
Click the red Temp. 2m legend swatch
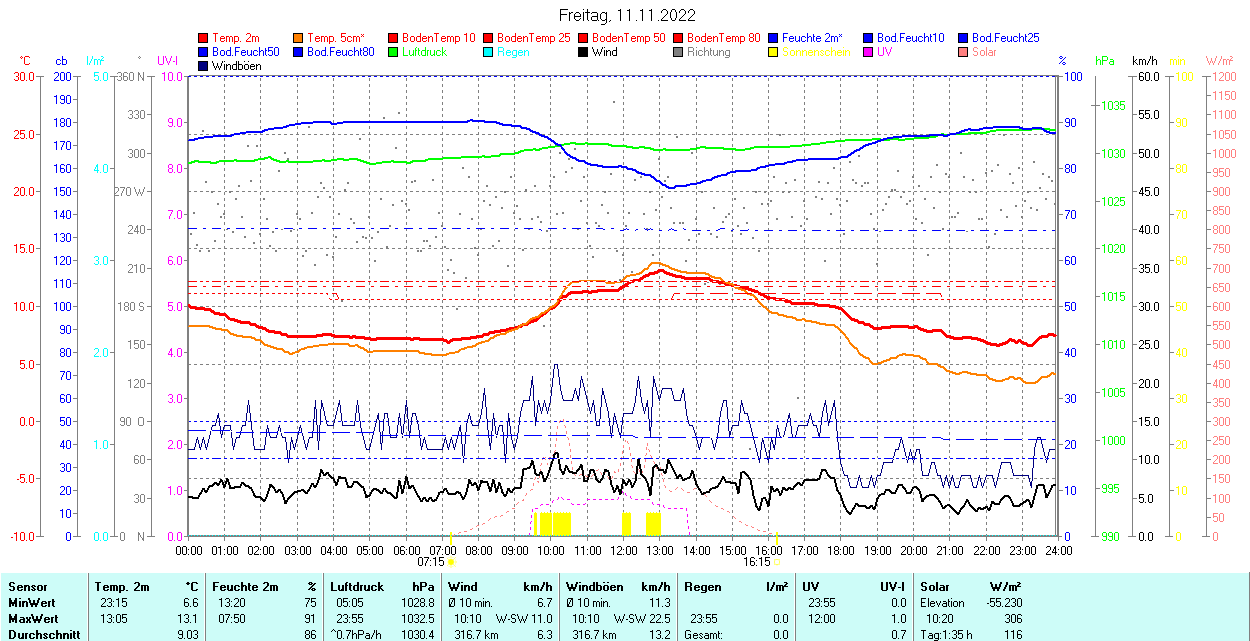click(x=204, y=38)
